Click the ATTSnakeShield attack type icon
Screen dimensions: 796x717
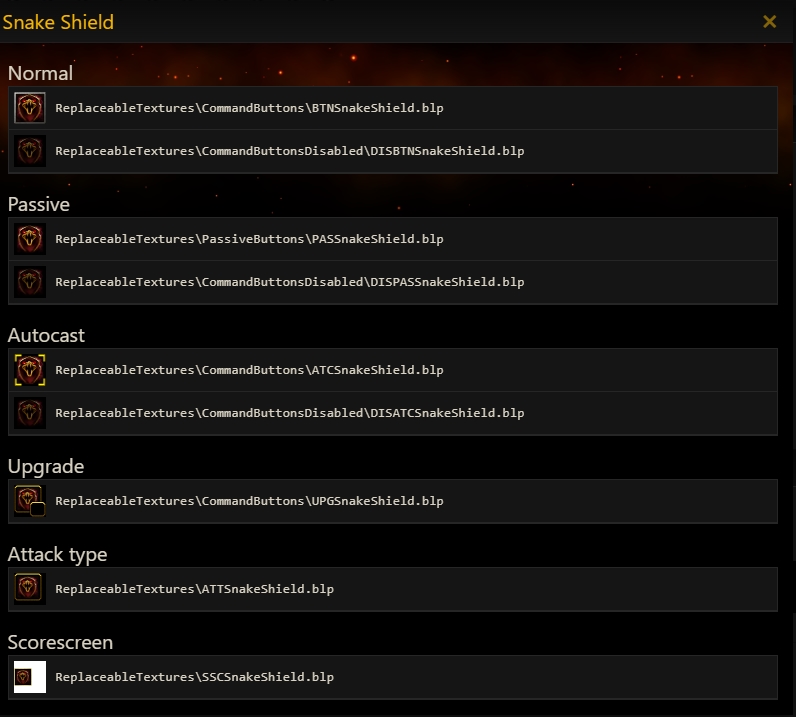point(30,589)
